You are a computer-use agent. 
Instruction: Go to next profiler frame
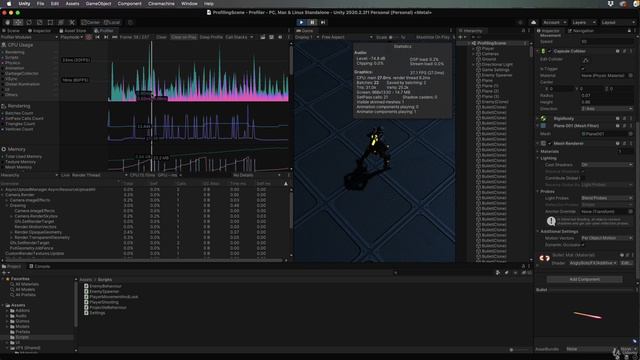point(106,37)
